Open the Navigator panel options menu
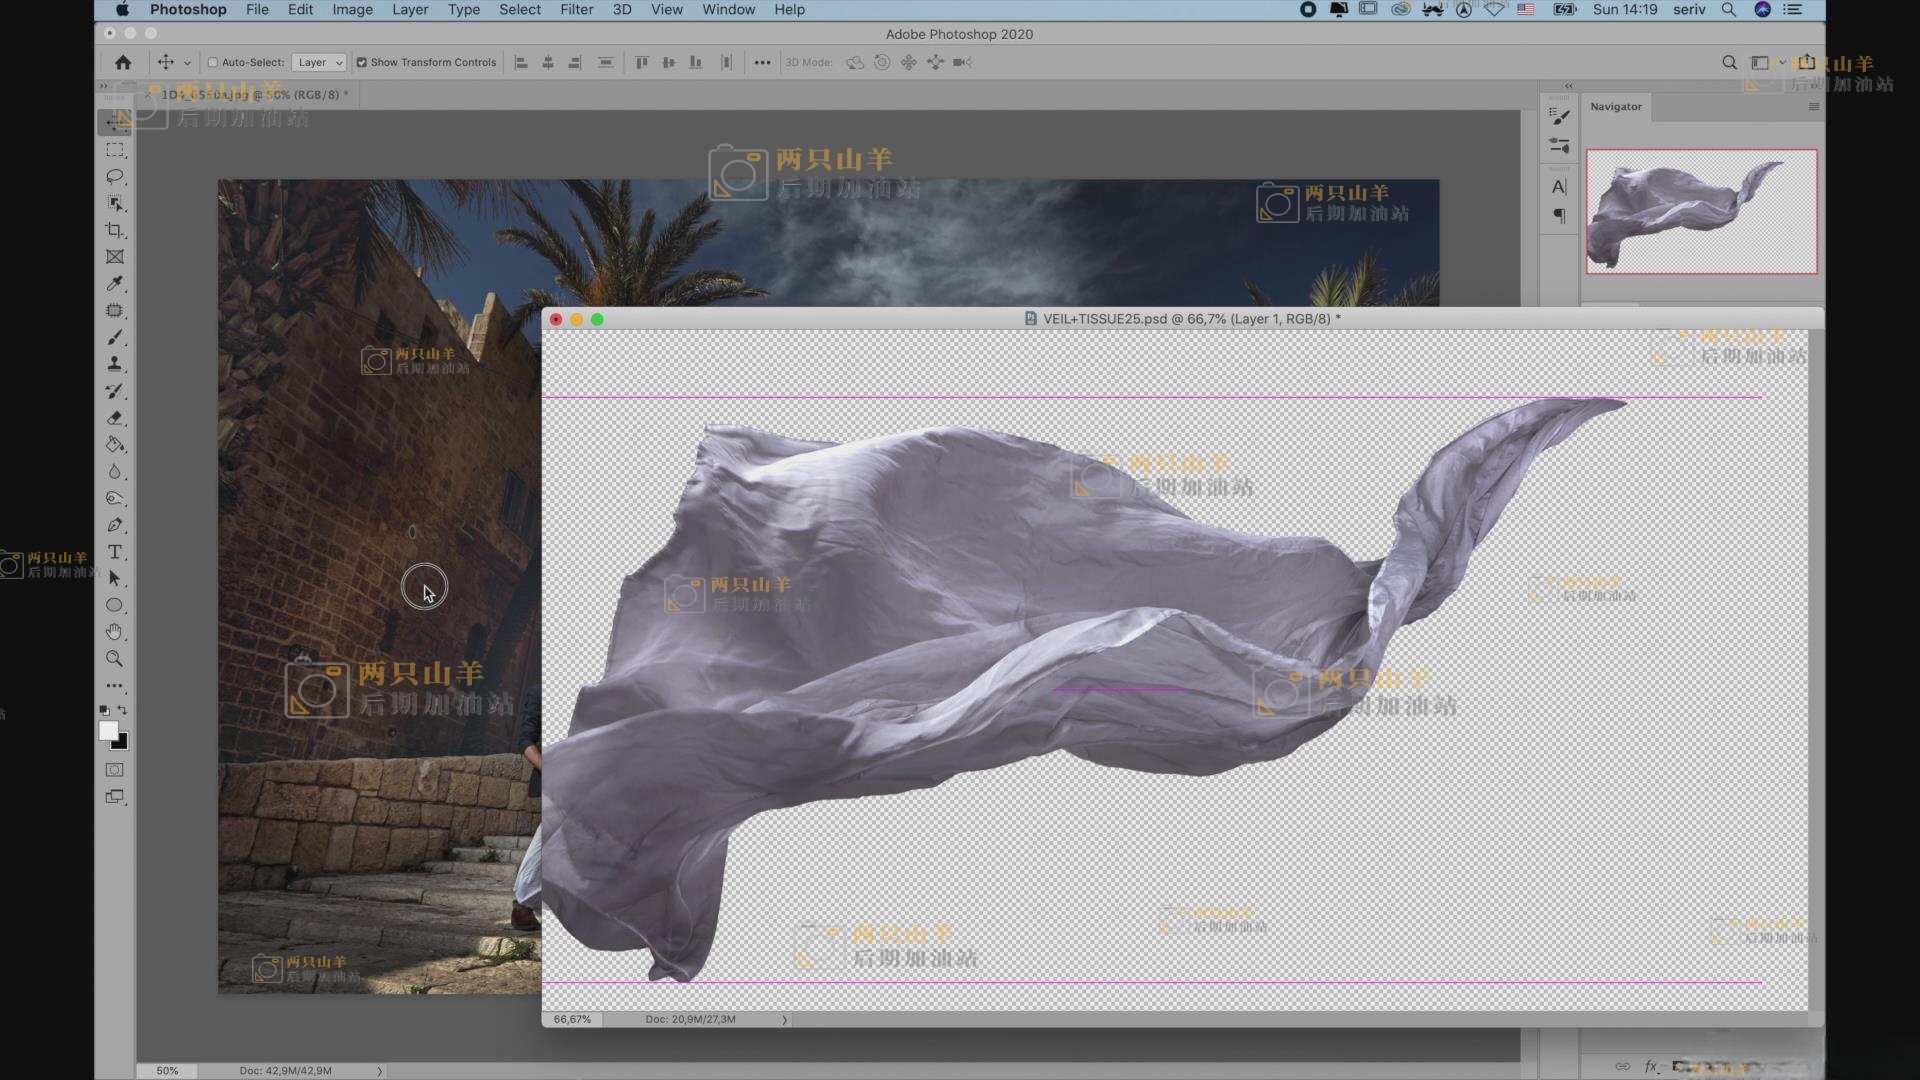 pyautogui.click(x=1813, y=107)
